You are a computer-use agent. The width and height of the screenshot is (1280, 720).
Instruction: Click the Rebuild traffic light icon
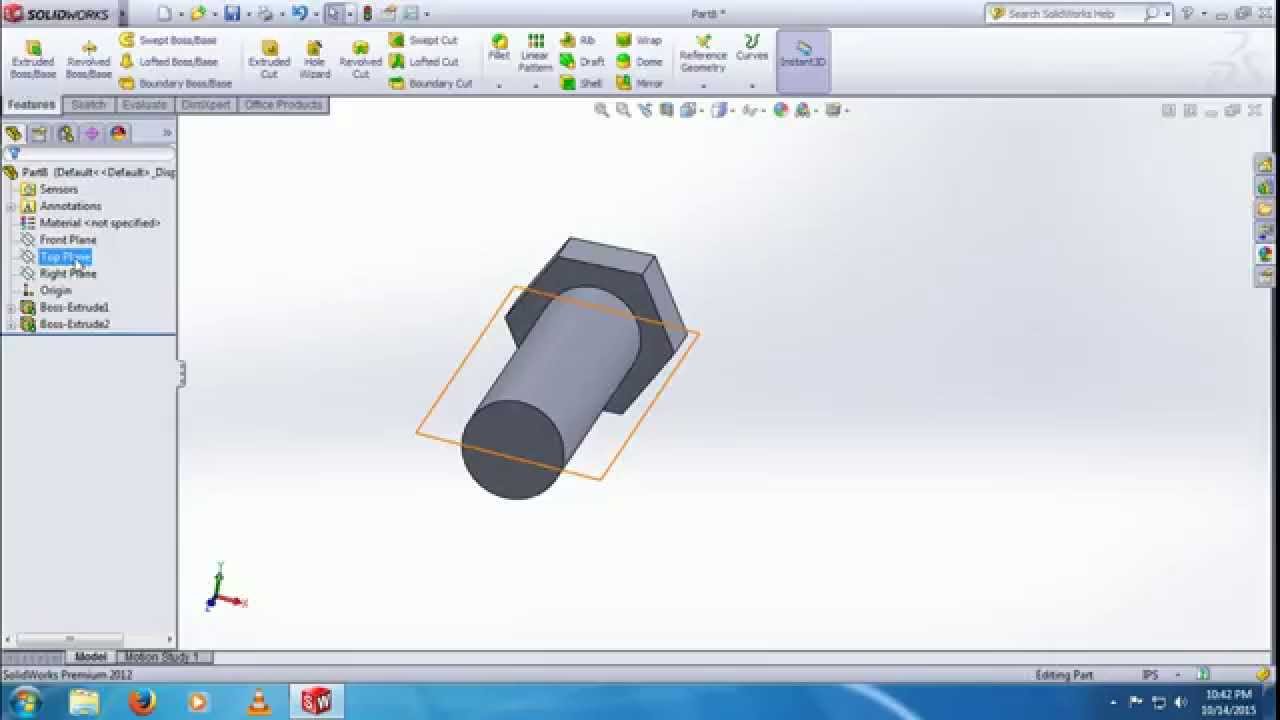367,14
